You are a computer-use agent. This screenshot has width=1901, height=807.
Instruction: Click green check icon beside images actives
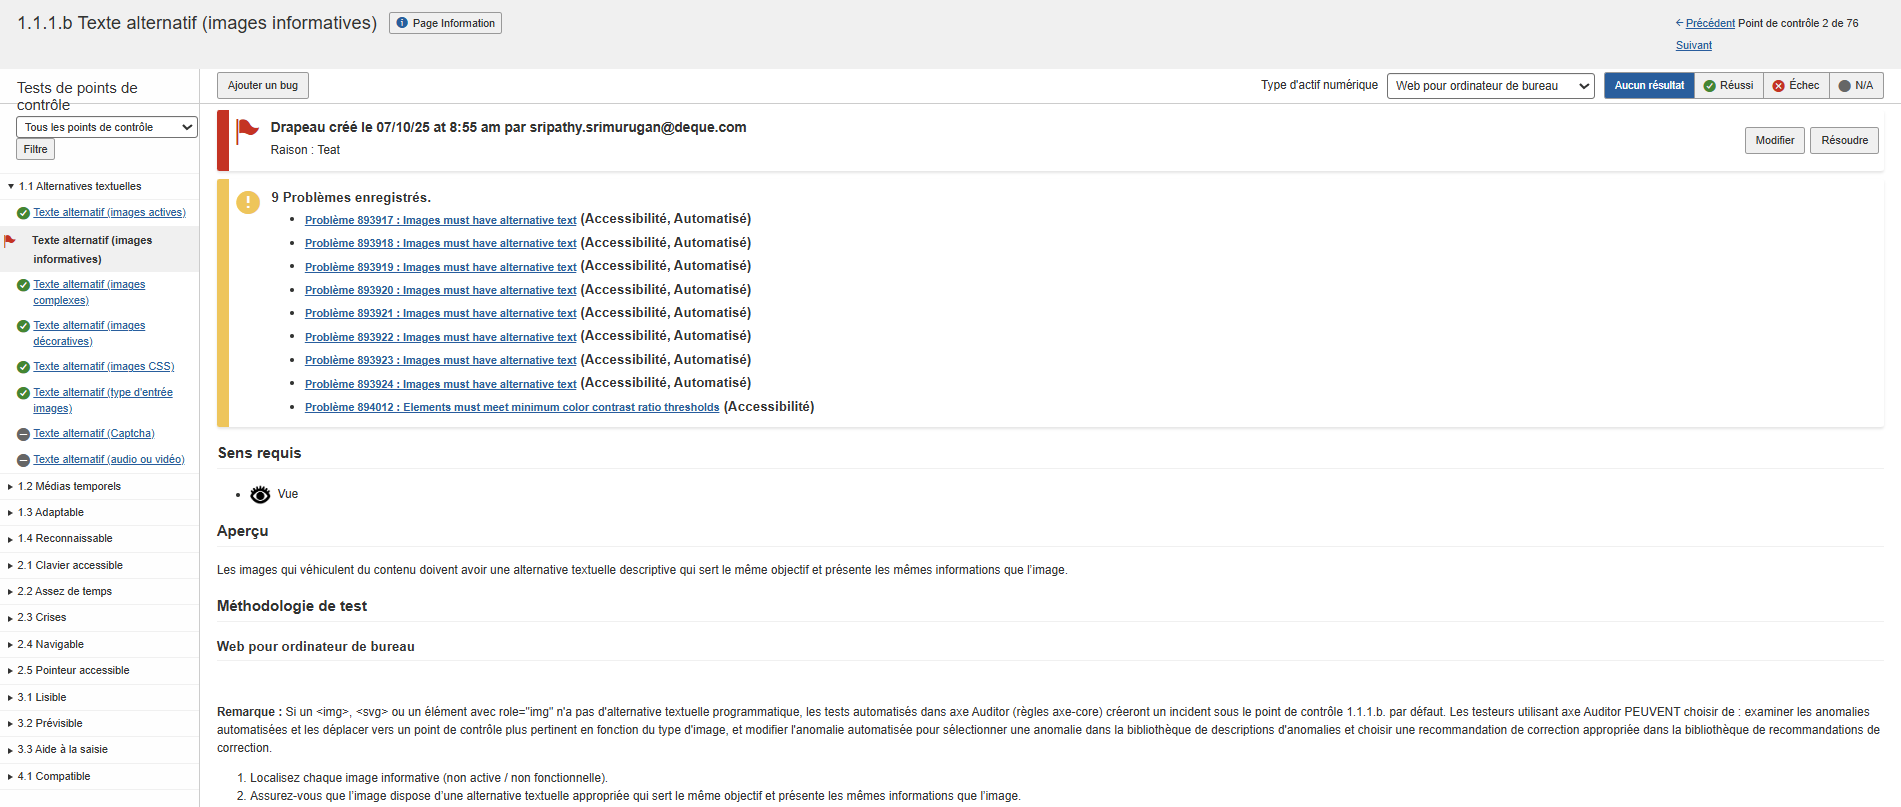[x=23, y=213]
